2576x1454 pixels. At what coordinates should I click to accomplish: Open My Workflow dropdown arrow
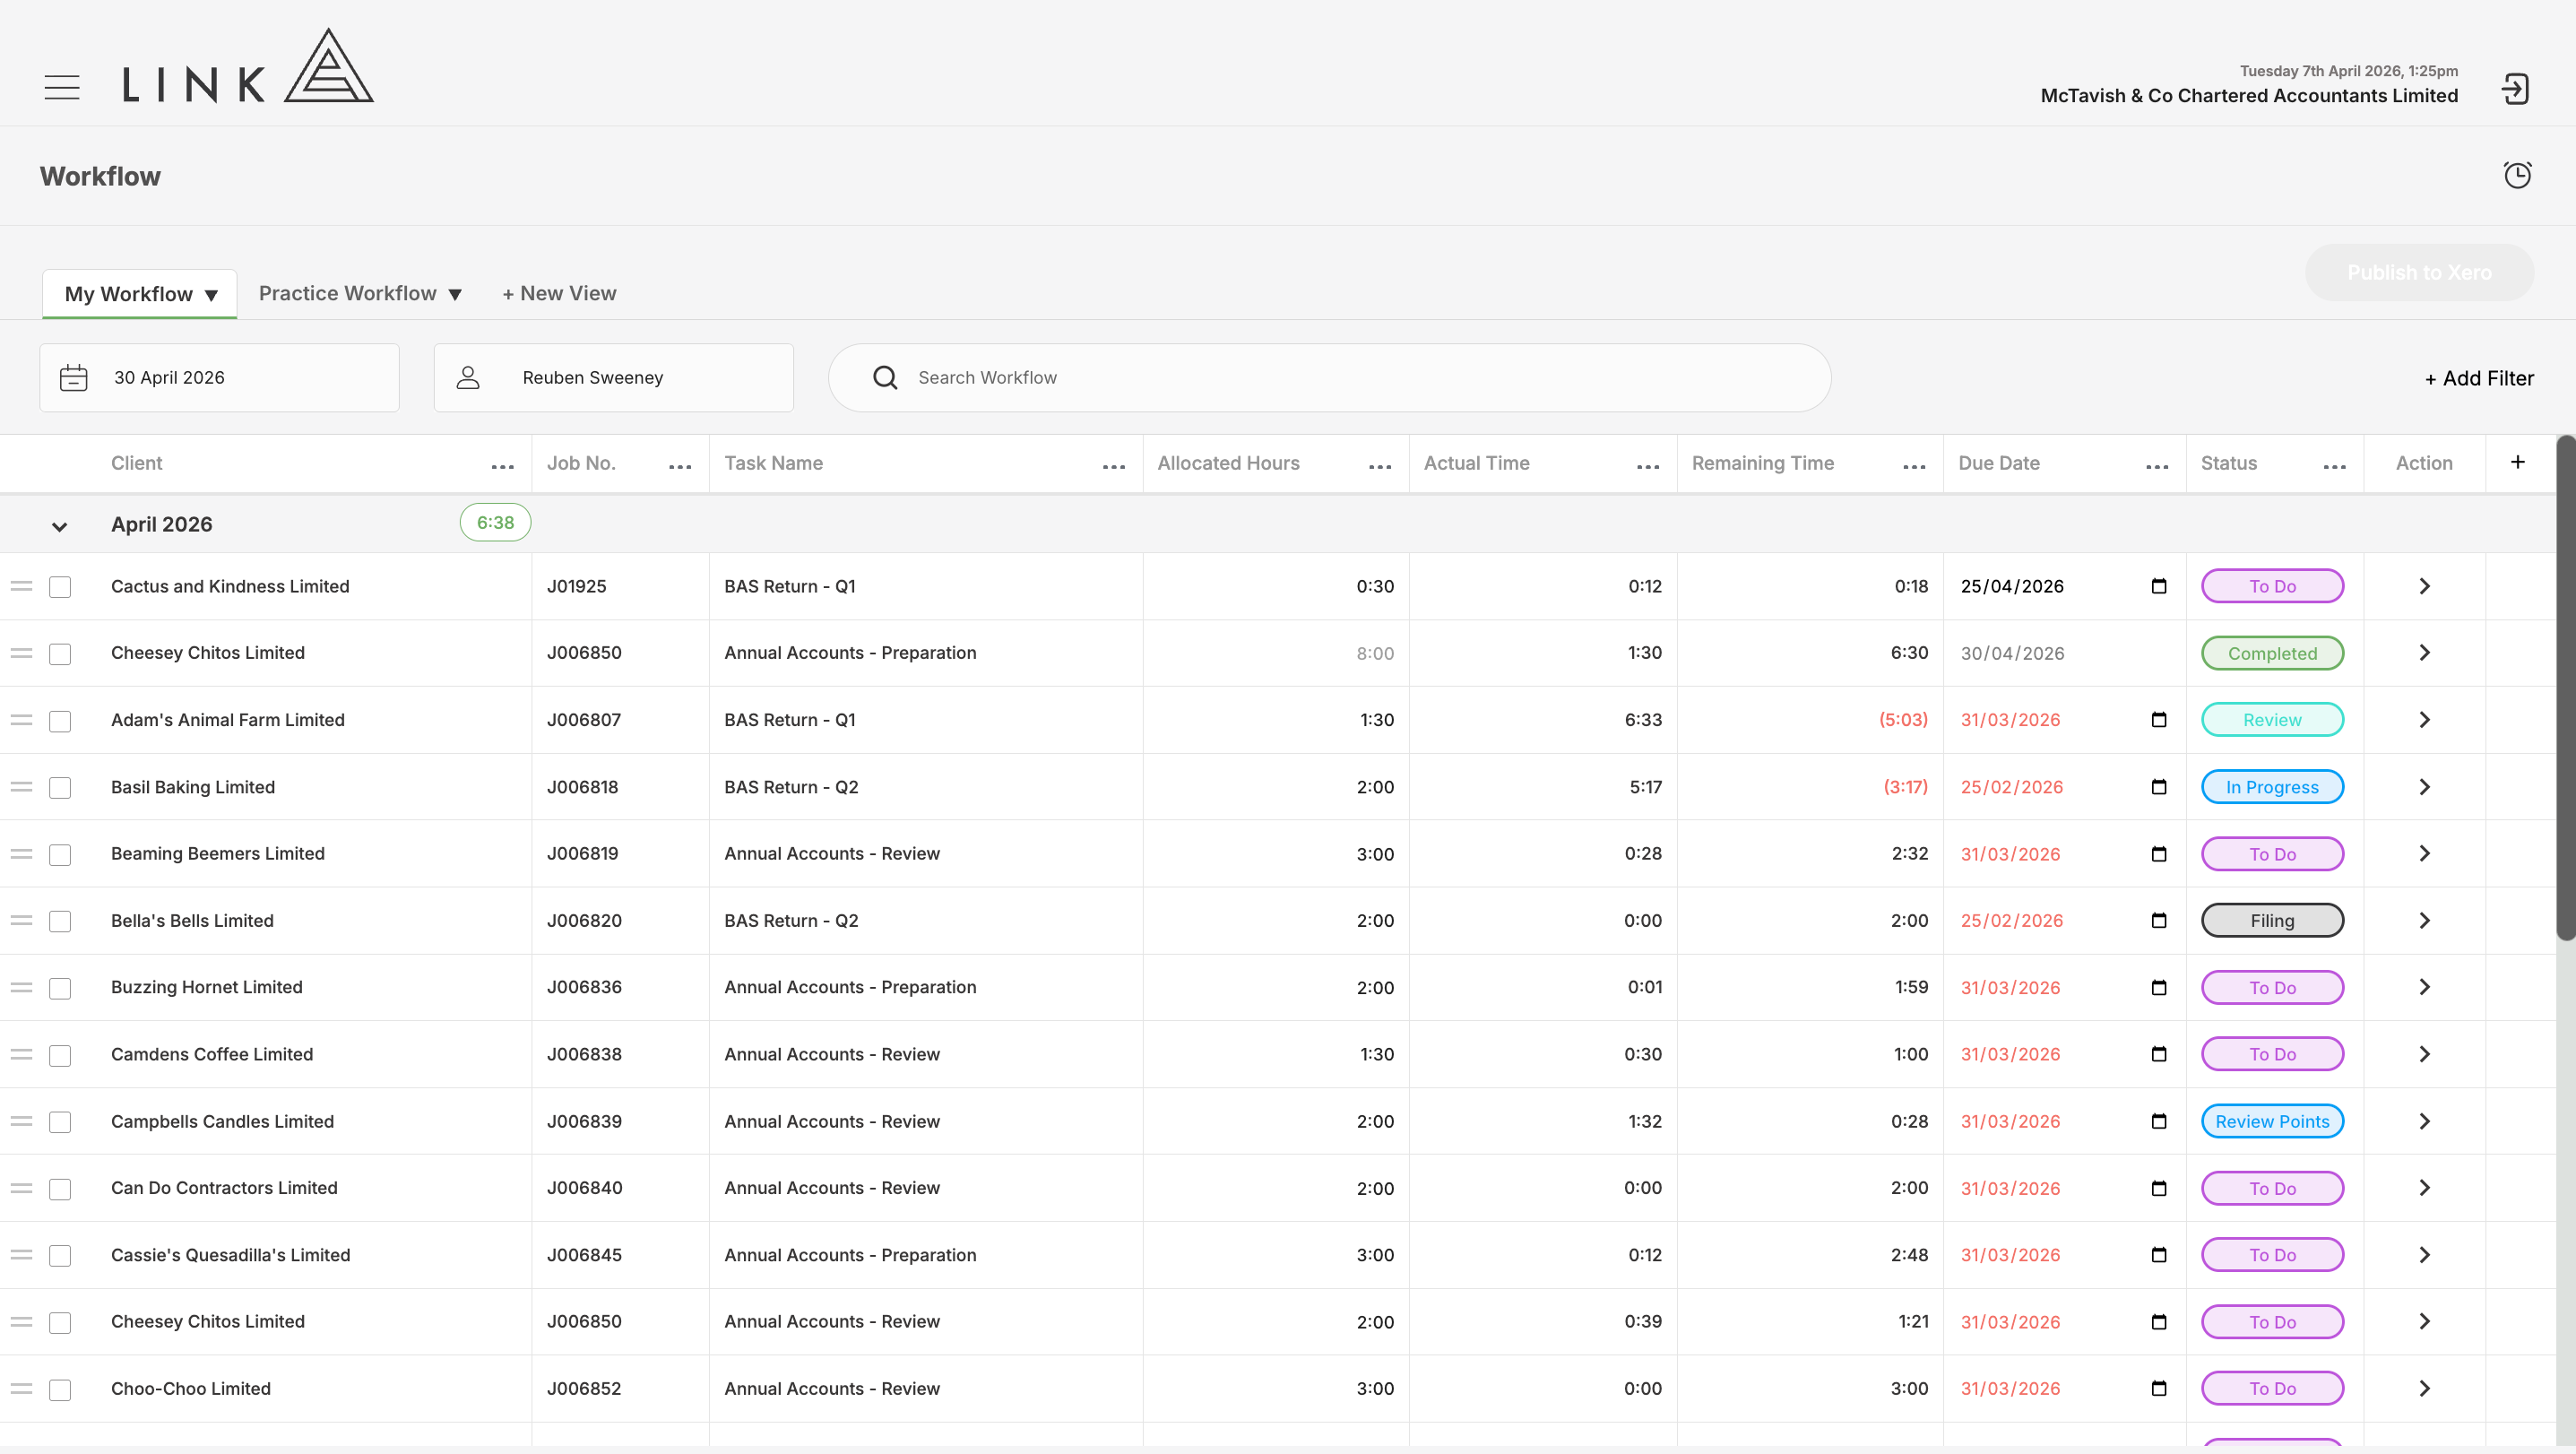click(x=211, y=295)
